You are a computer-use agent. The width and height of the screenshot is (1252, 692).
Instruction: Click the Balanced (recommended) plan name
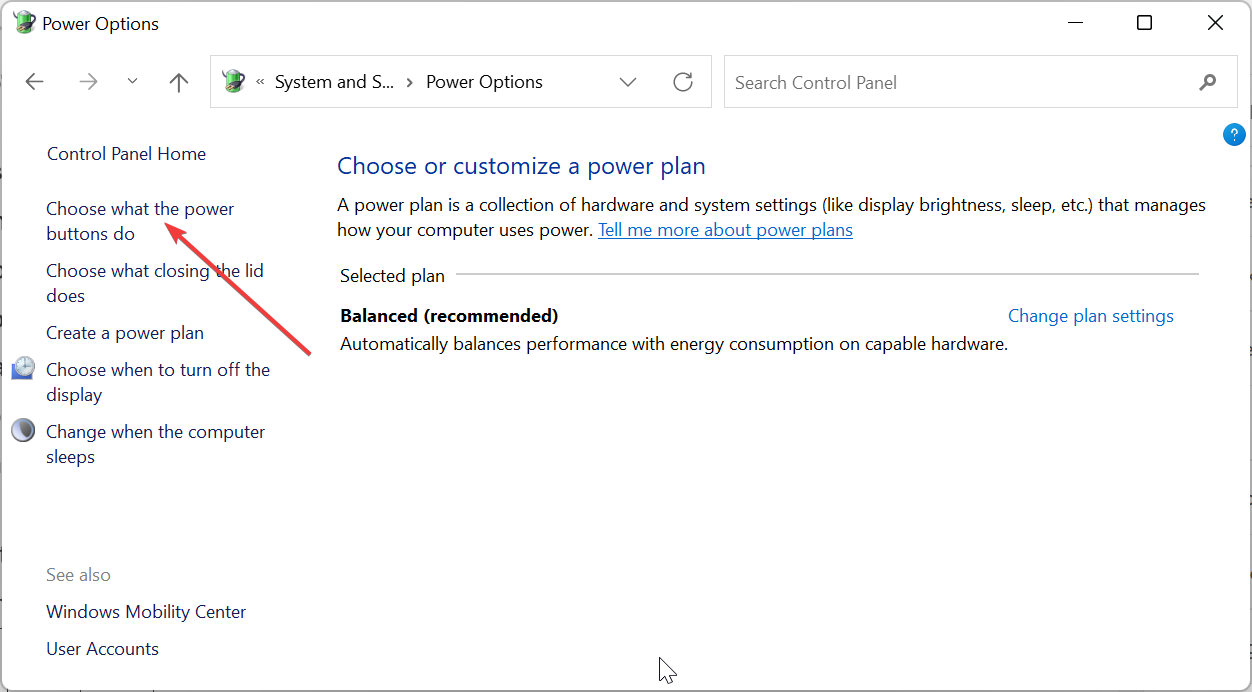[449, 316]
